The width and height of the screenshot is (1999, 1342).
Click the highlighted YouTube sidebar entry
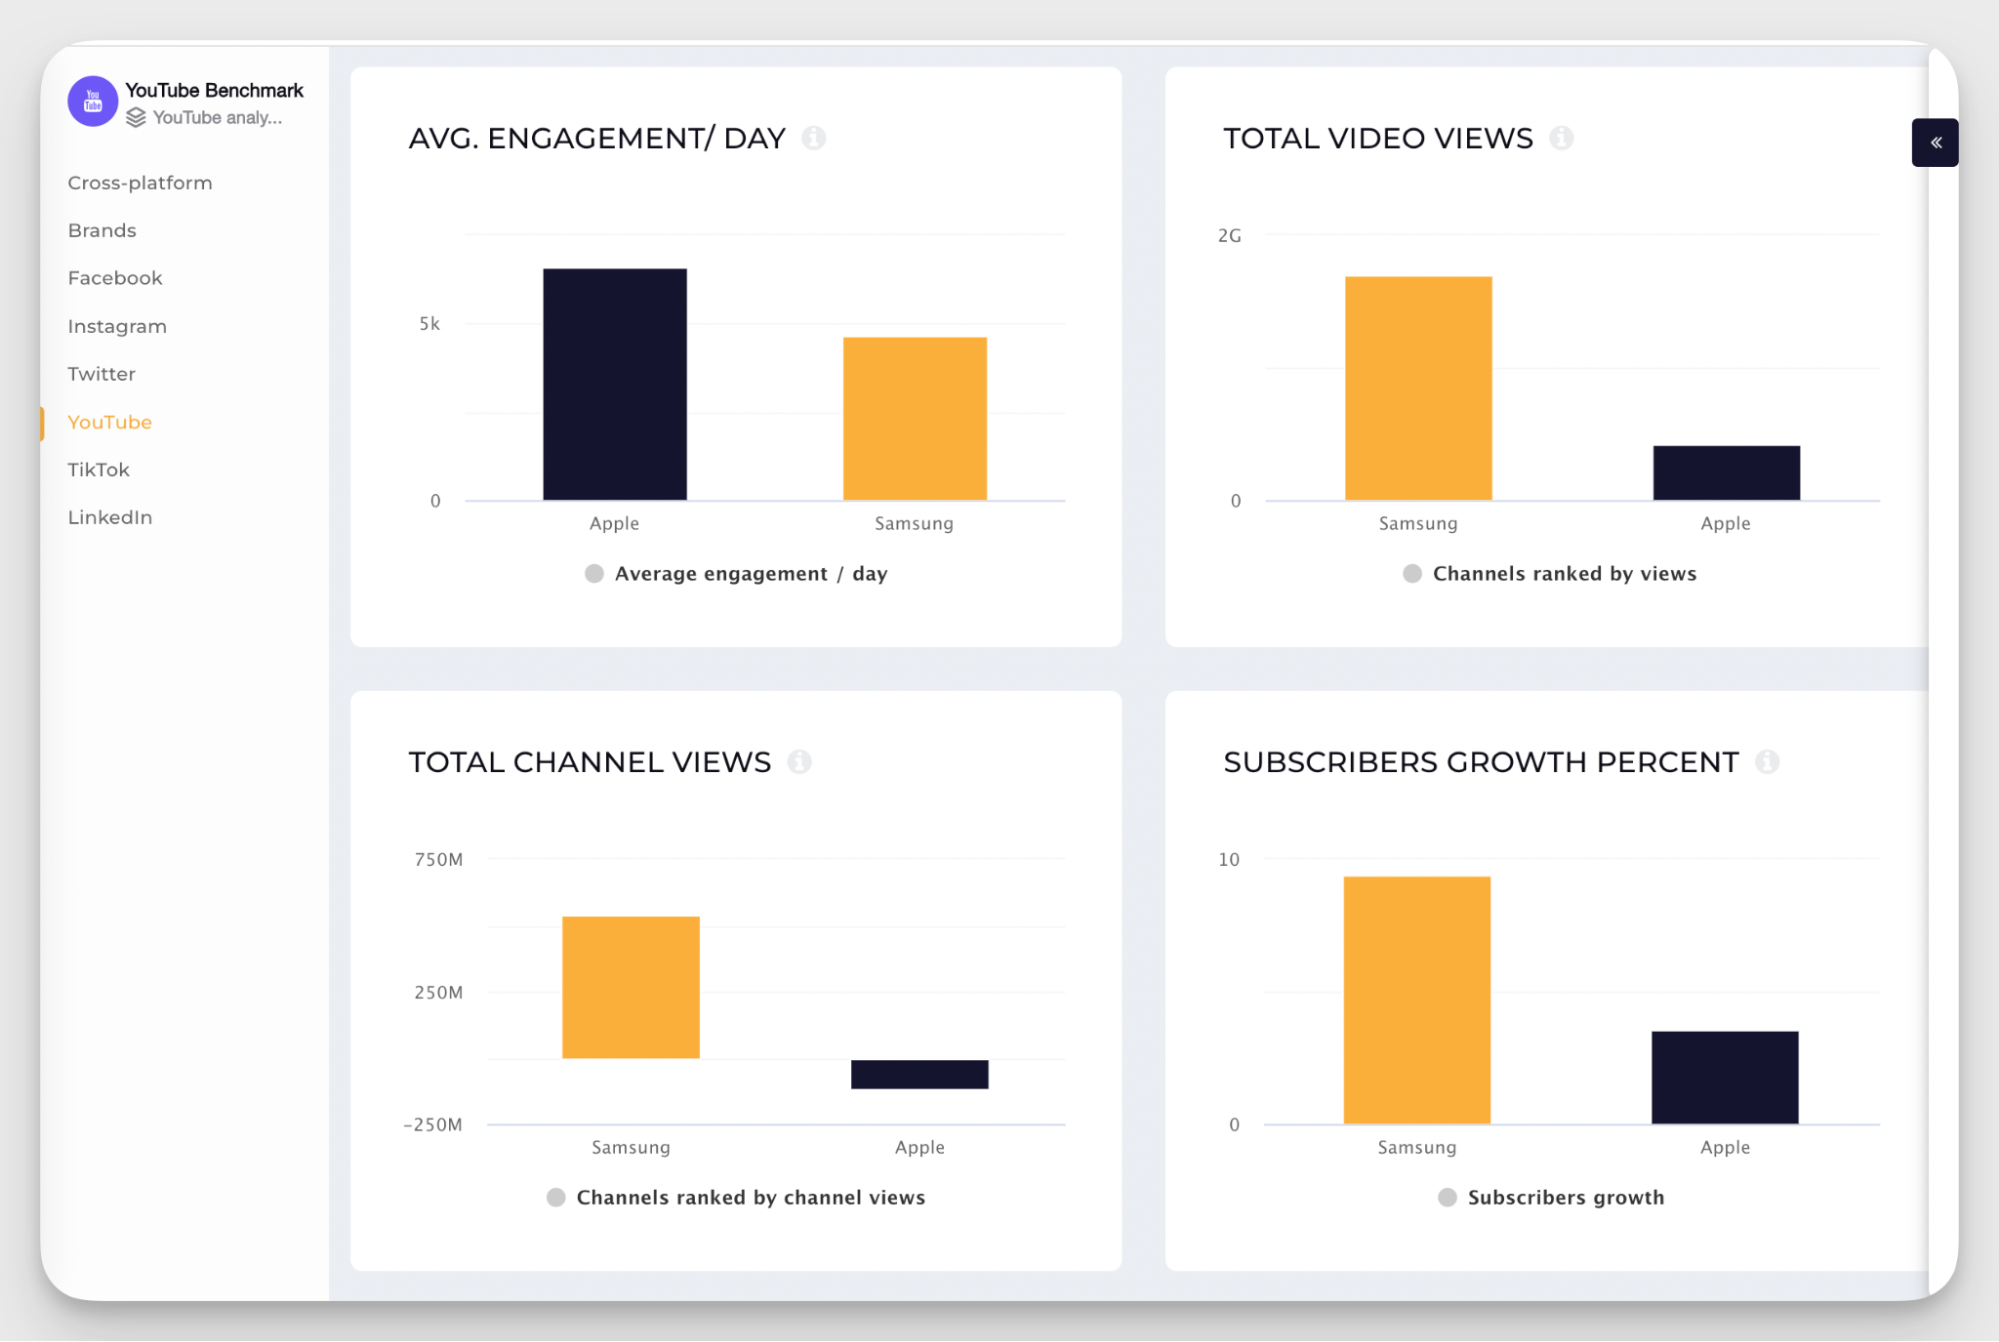point(109,422)
